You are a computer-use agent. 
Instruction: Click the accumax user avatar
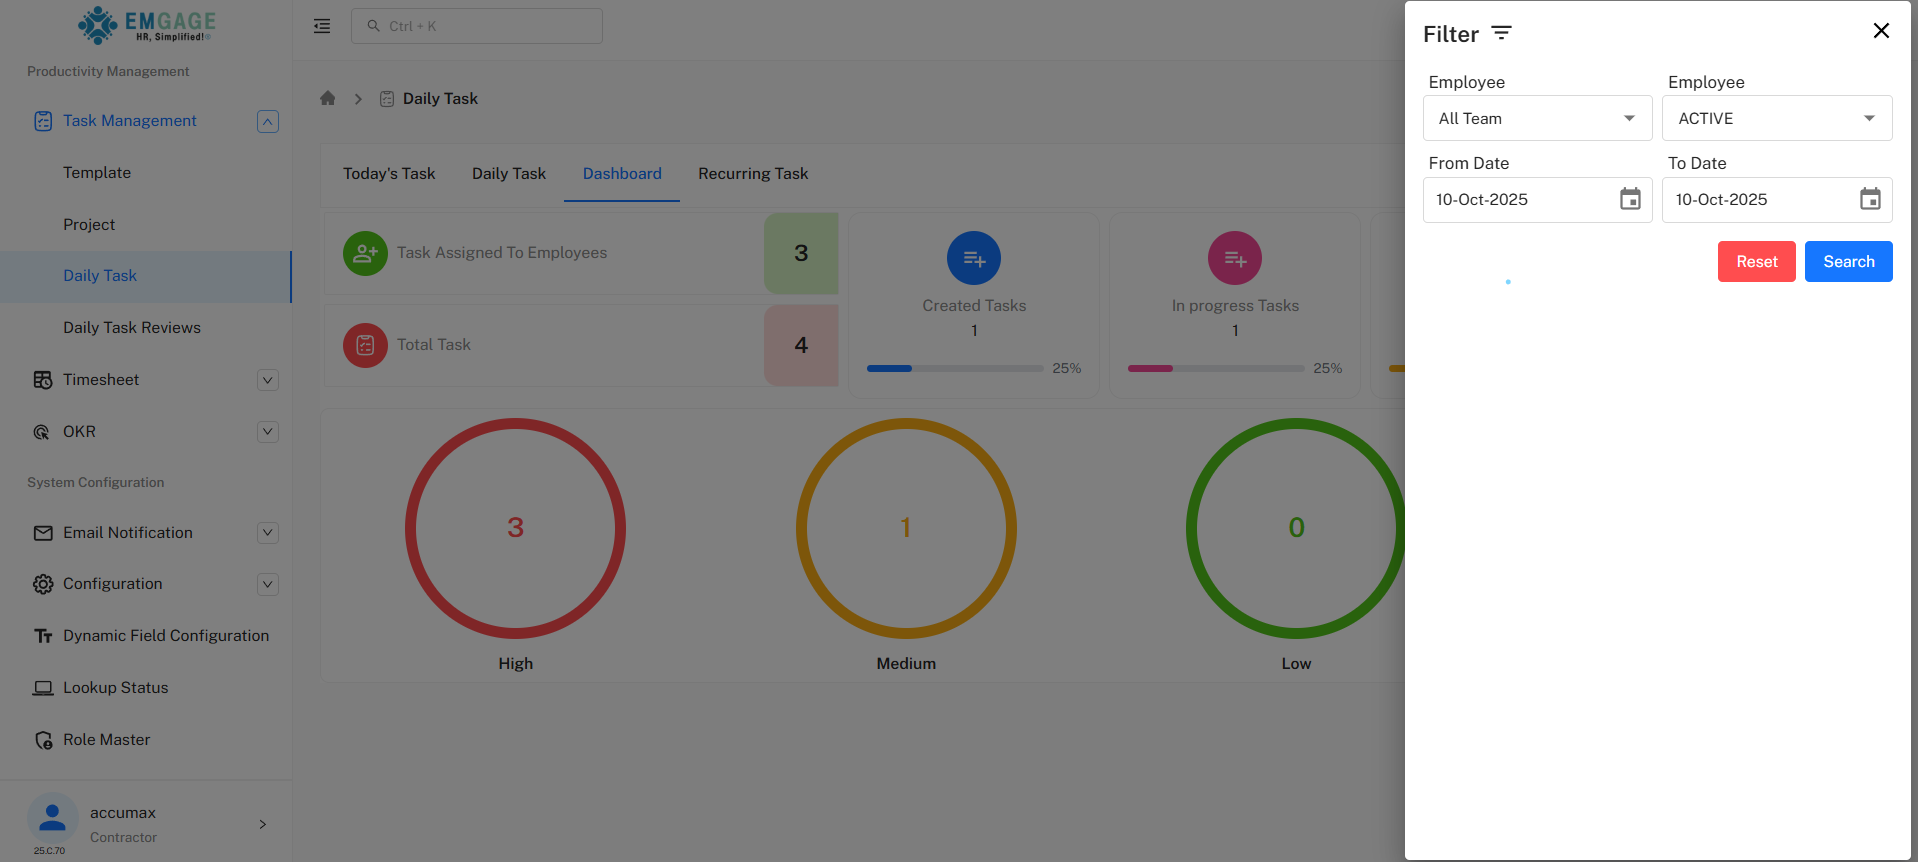(x=53, y=818)
